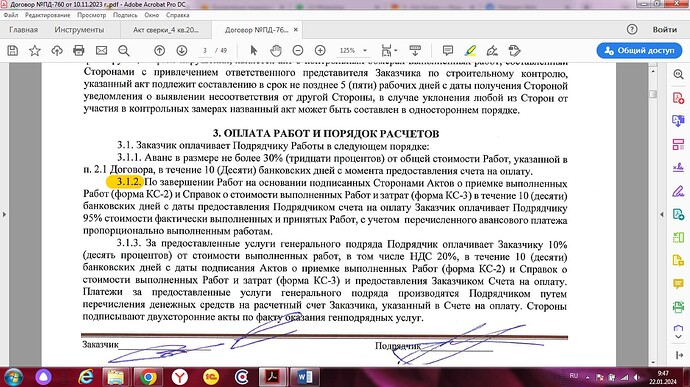The width and height of the screenshot is (690, 387).
Task: Select the Hand pan tool
Action: (x=276, y=51)
